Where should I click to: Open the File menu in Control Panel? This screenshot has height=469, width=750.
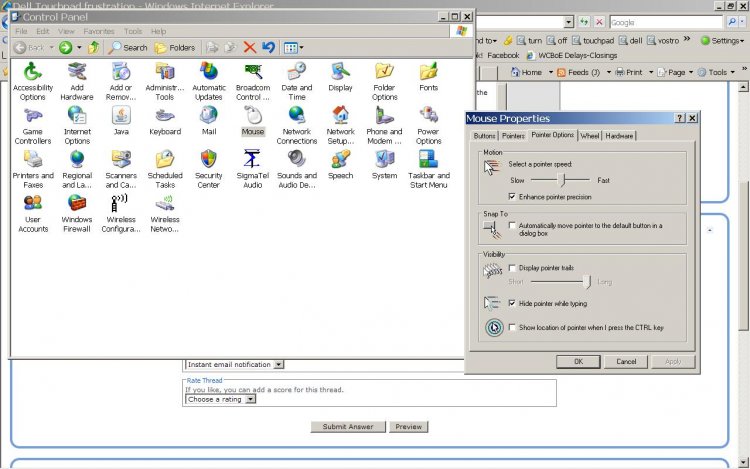tap(21, 31)
